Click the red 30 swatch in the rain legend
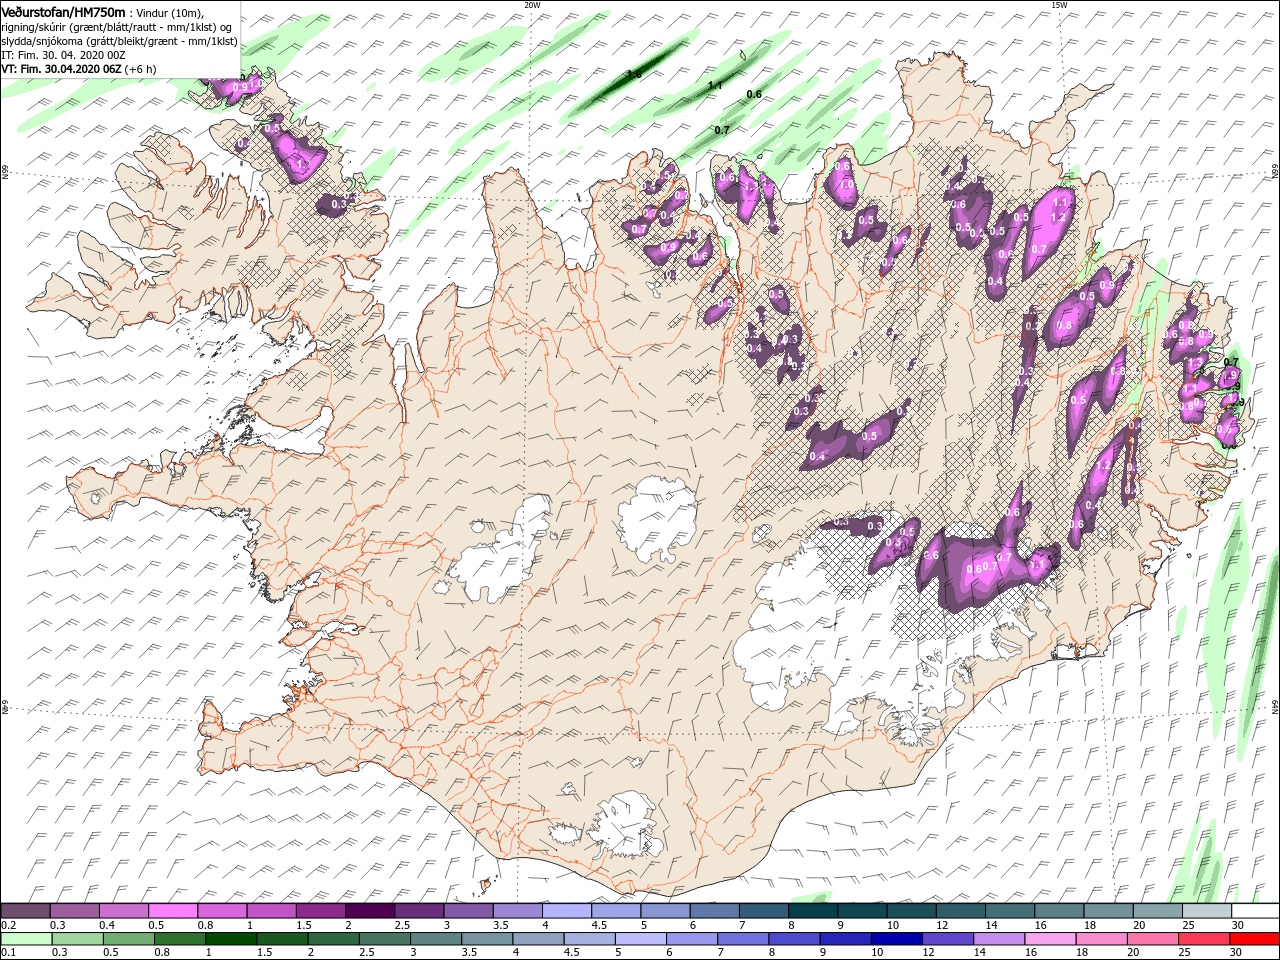 [x=1254, y=939]
